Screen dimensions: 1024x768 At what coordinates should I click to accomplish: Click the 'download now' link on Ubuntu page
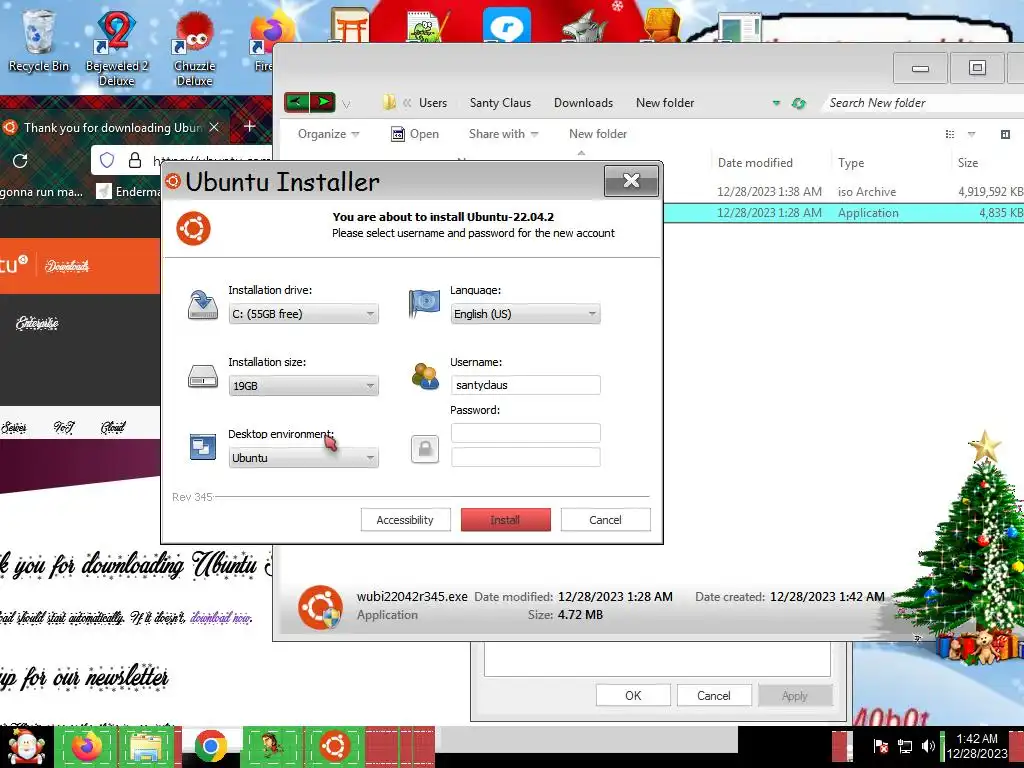coord(221,617)
